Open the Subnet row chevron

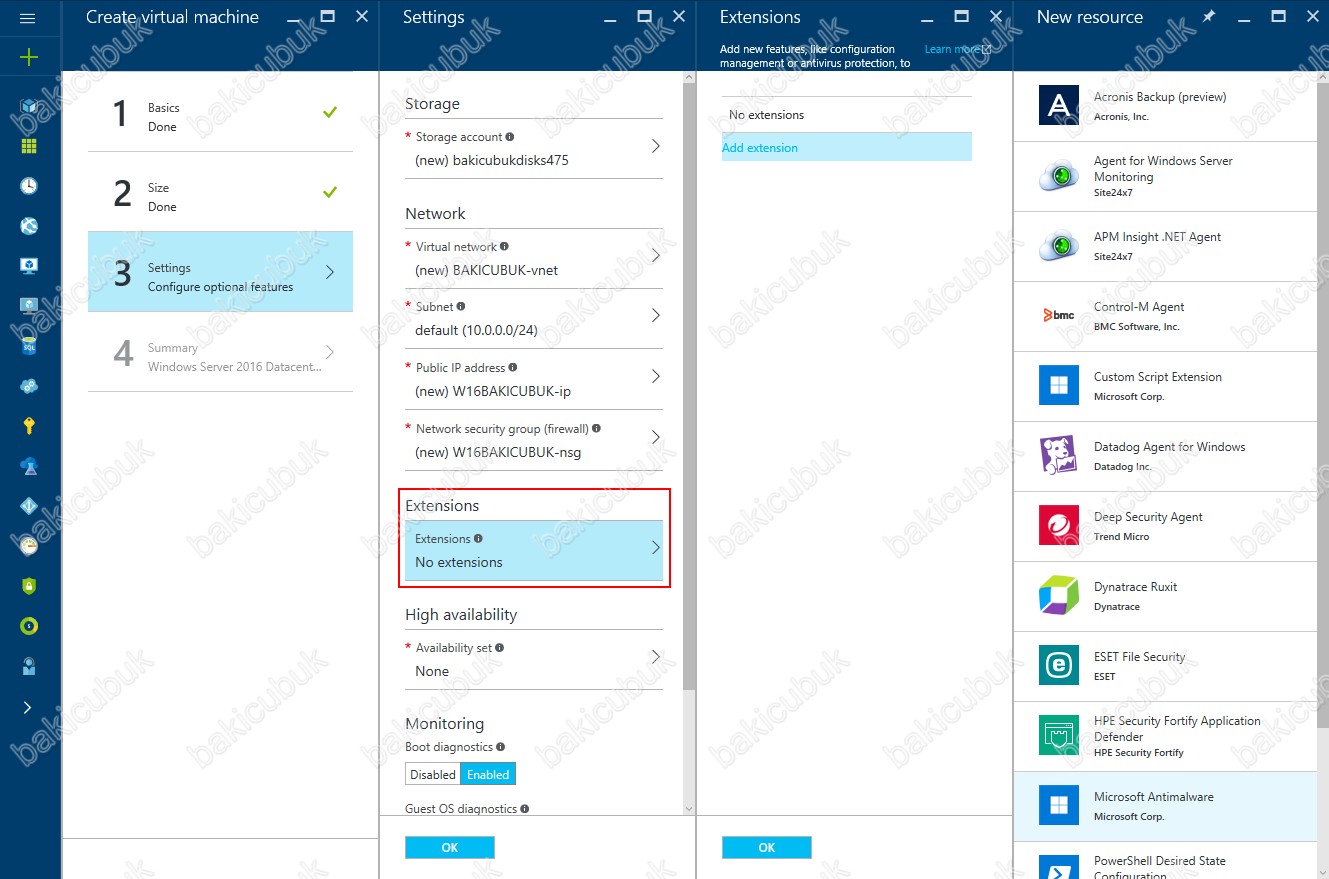pos(656,316)
